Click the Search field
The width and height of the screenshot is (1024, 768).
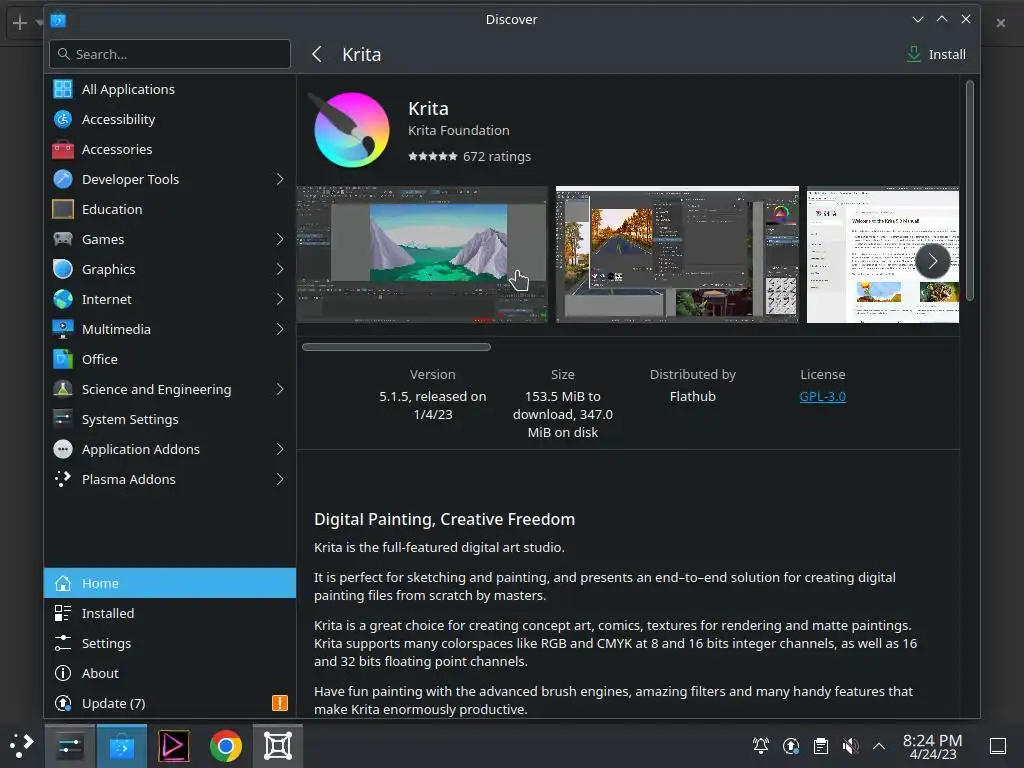[x=170, y=54]
